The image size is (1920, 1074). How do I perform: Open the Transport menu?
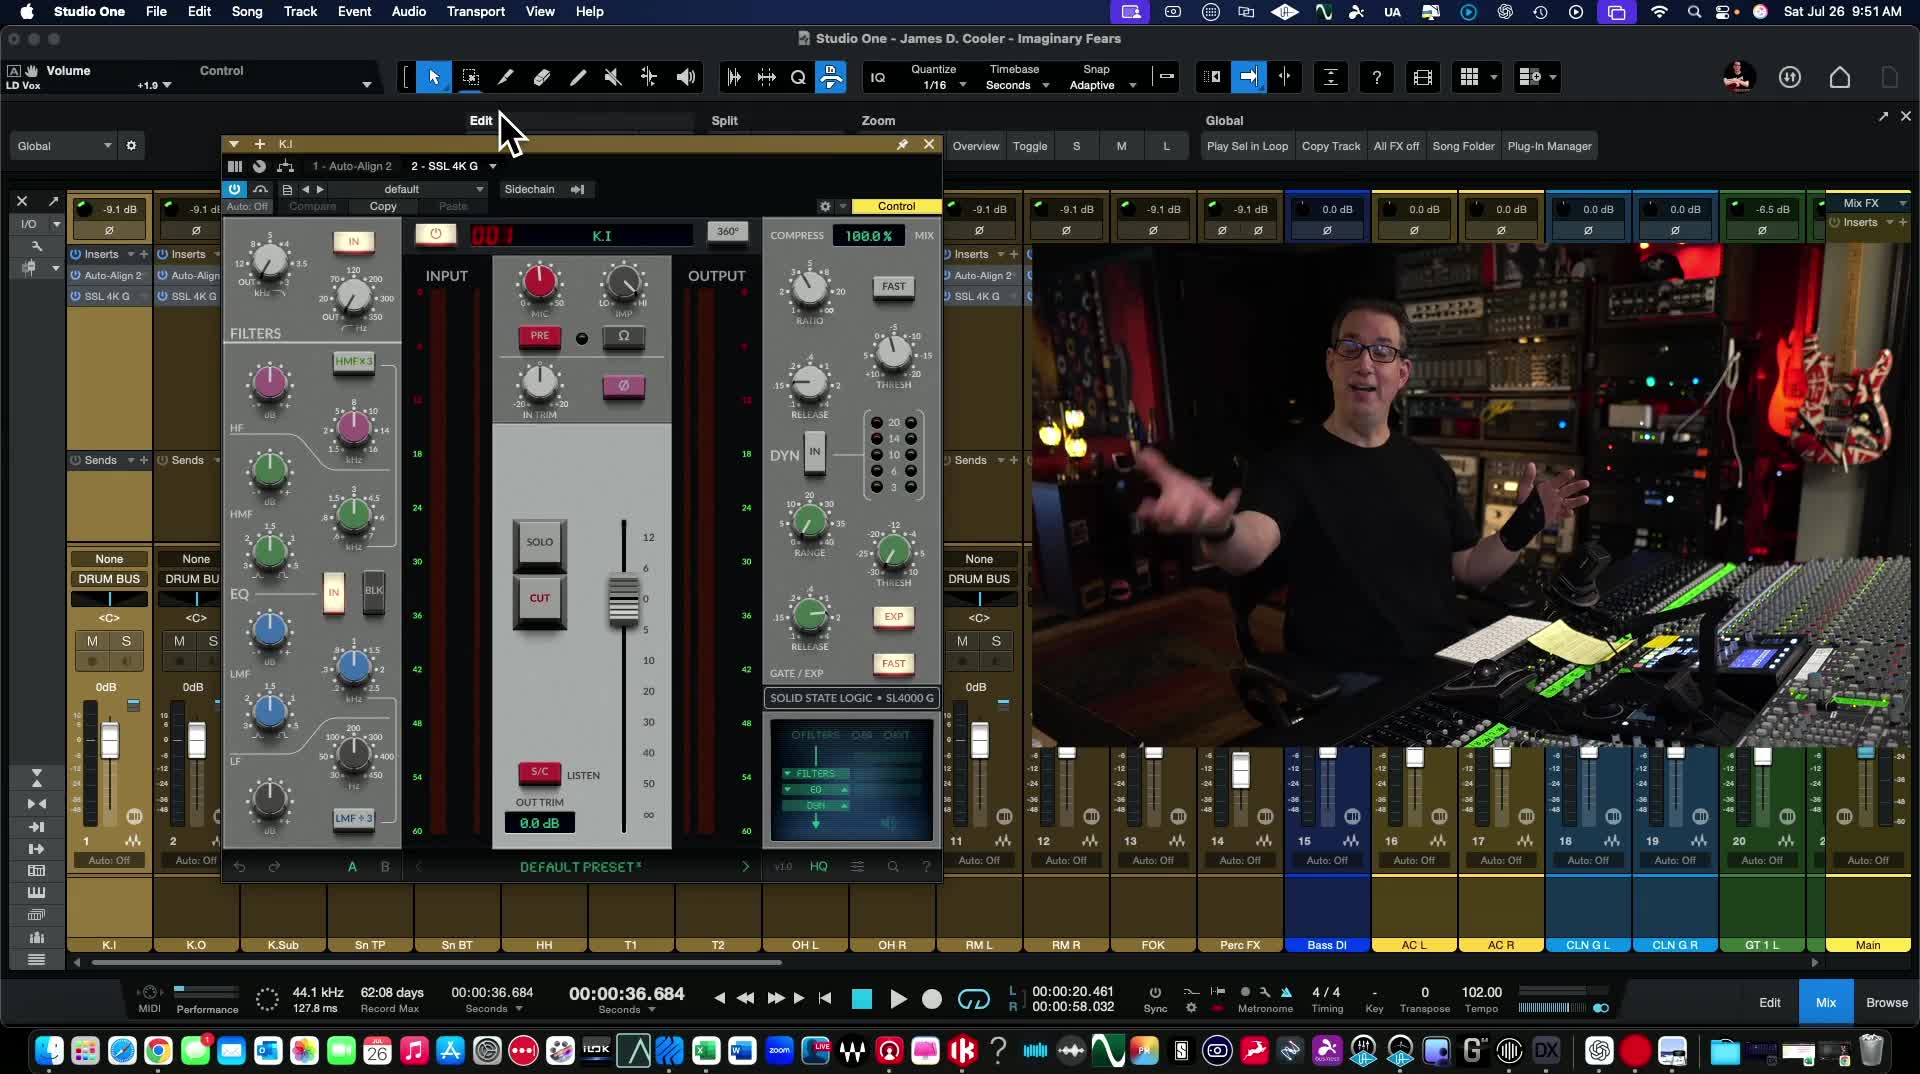(475, 12)
